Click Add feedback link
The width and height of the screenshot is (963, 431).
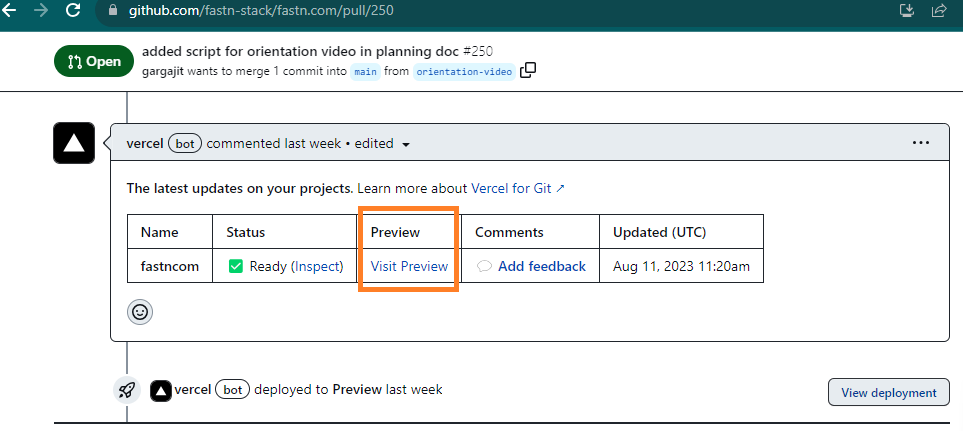coord(542,266)
